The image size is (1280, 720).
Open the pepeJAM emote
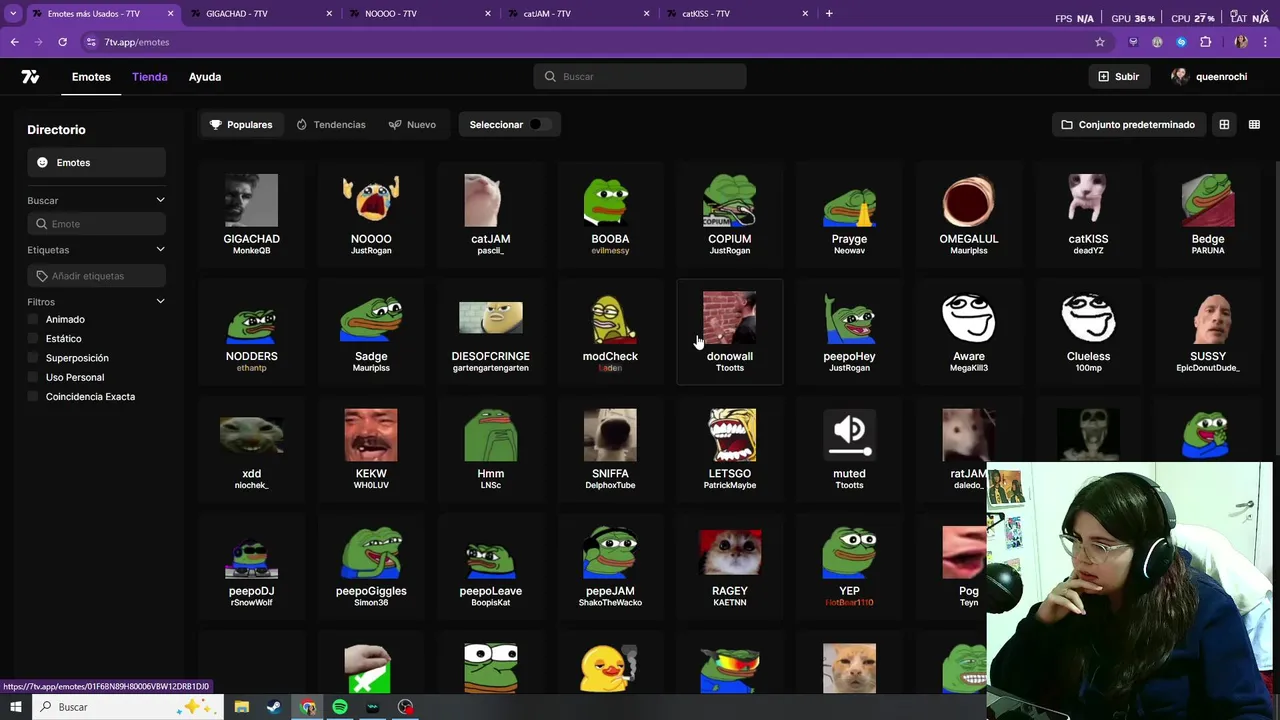click(610, 567)
